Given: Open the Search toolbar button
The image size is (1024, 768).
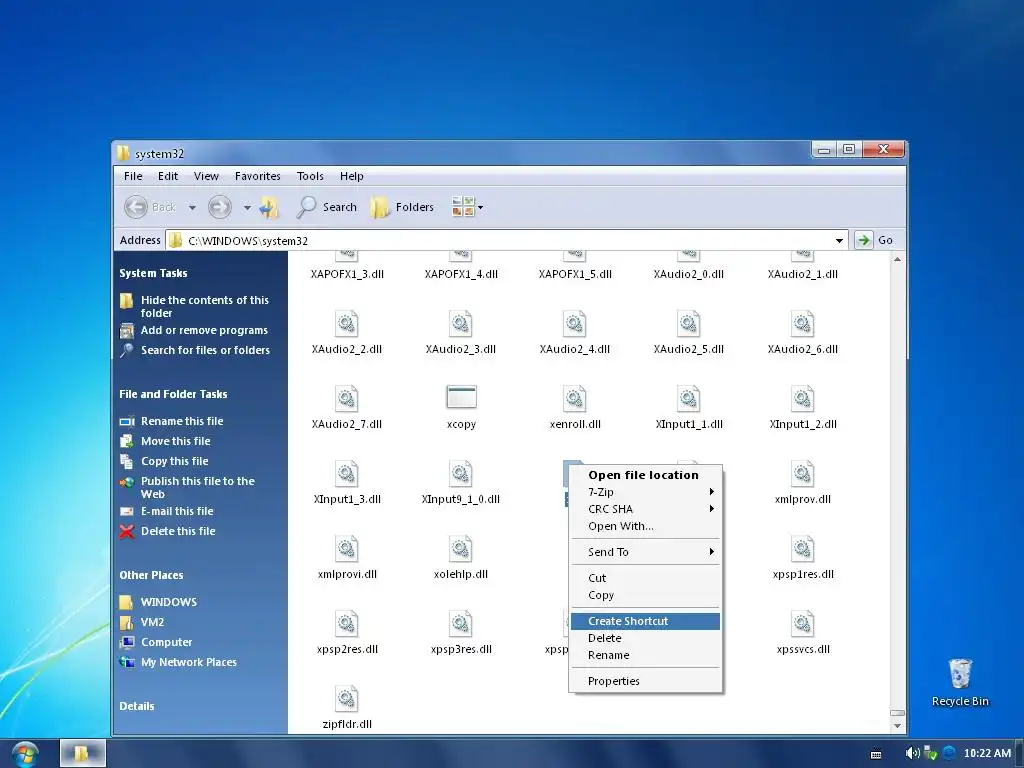Looking at the screenshot, I should 327,207.
